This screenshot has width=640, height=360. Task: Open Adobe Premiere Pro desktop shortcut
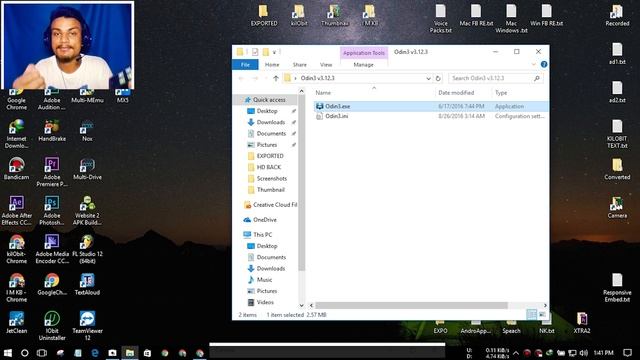click(x=52, y=172)
